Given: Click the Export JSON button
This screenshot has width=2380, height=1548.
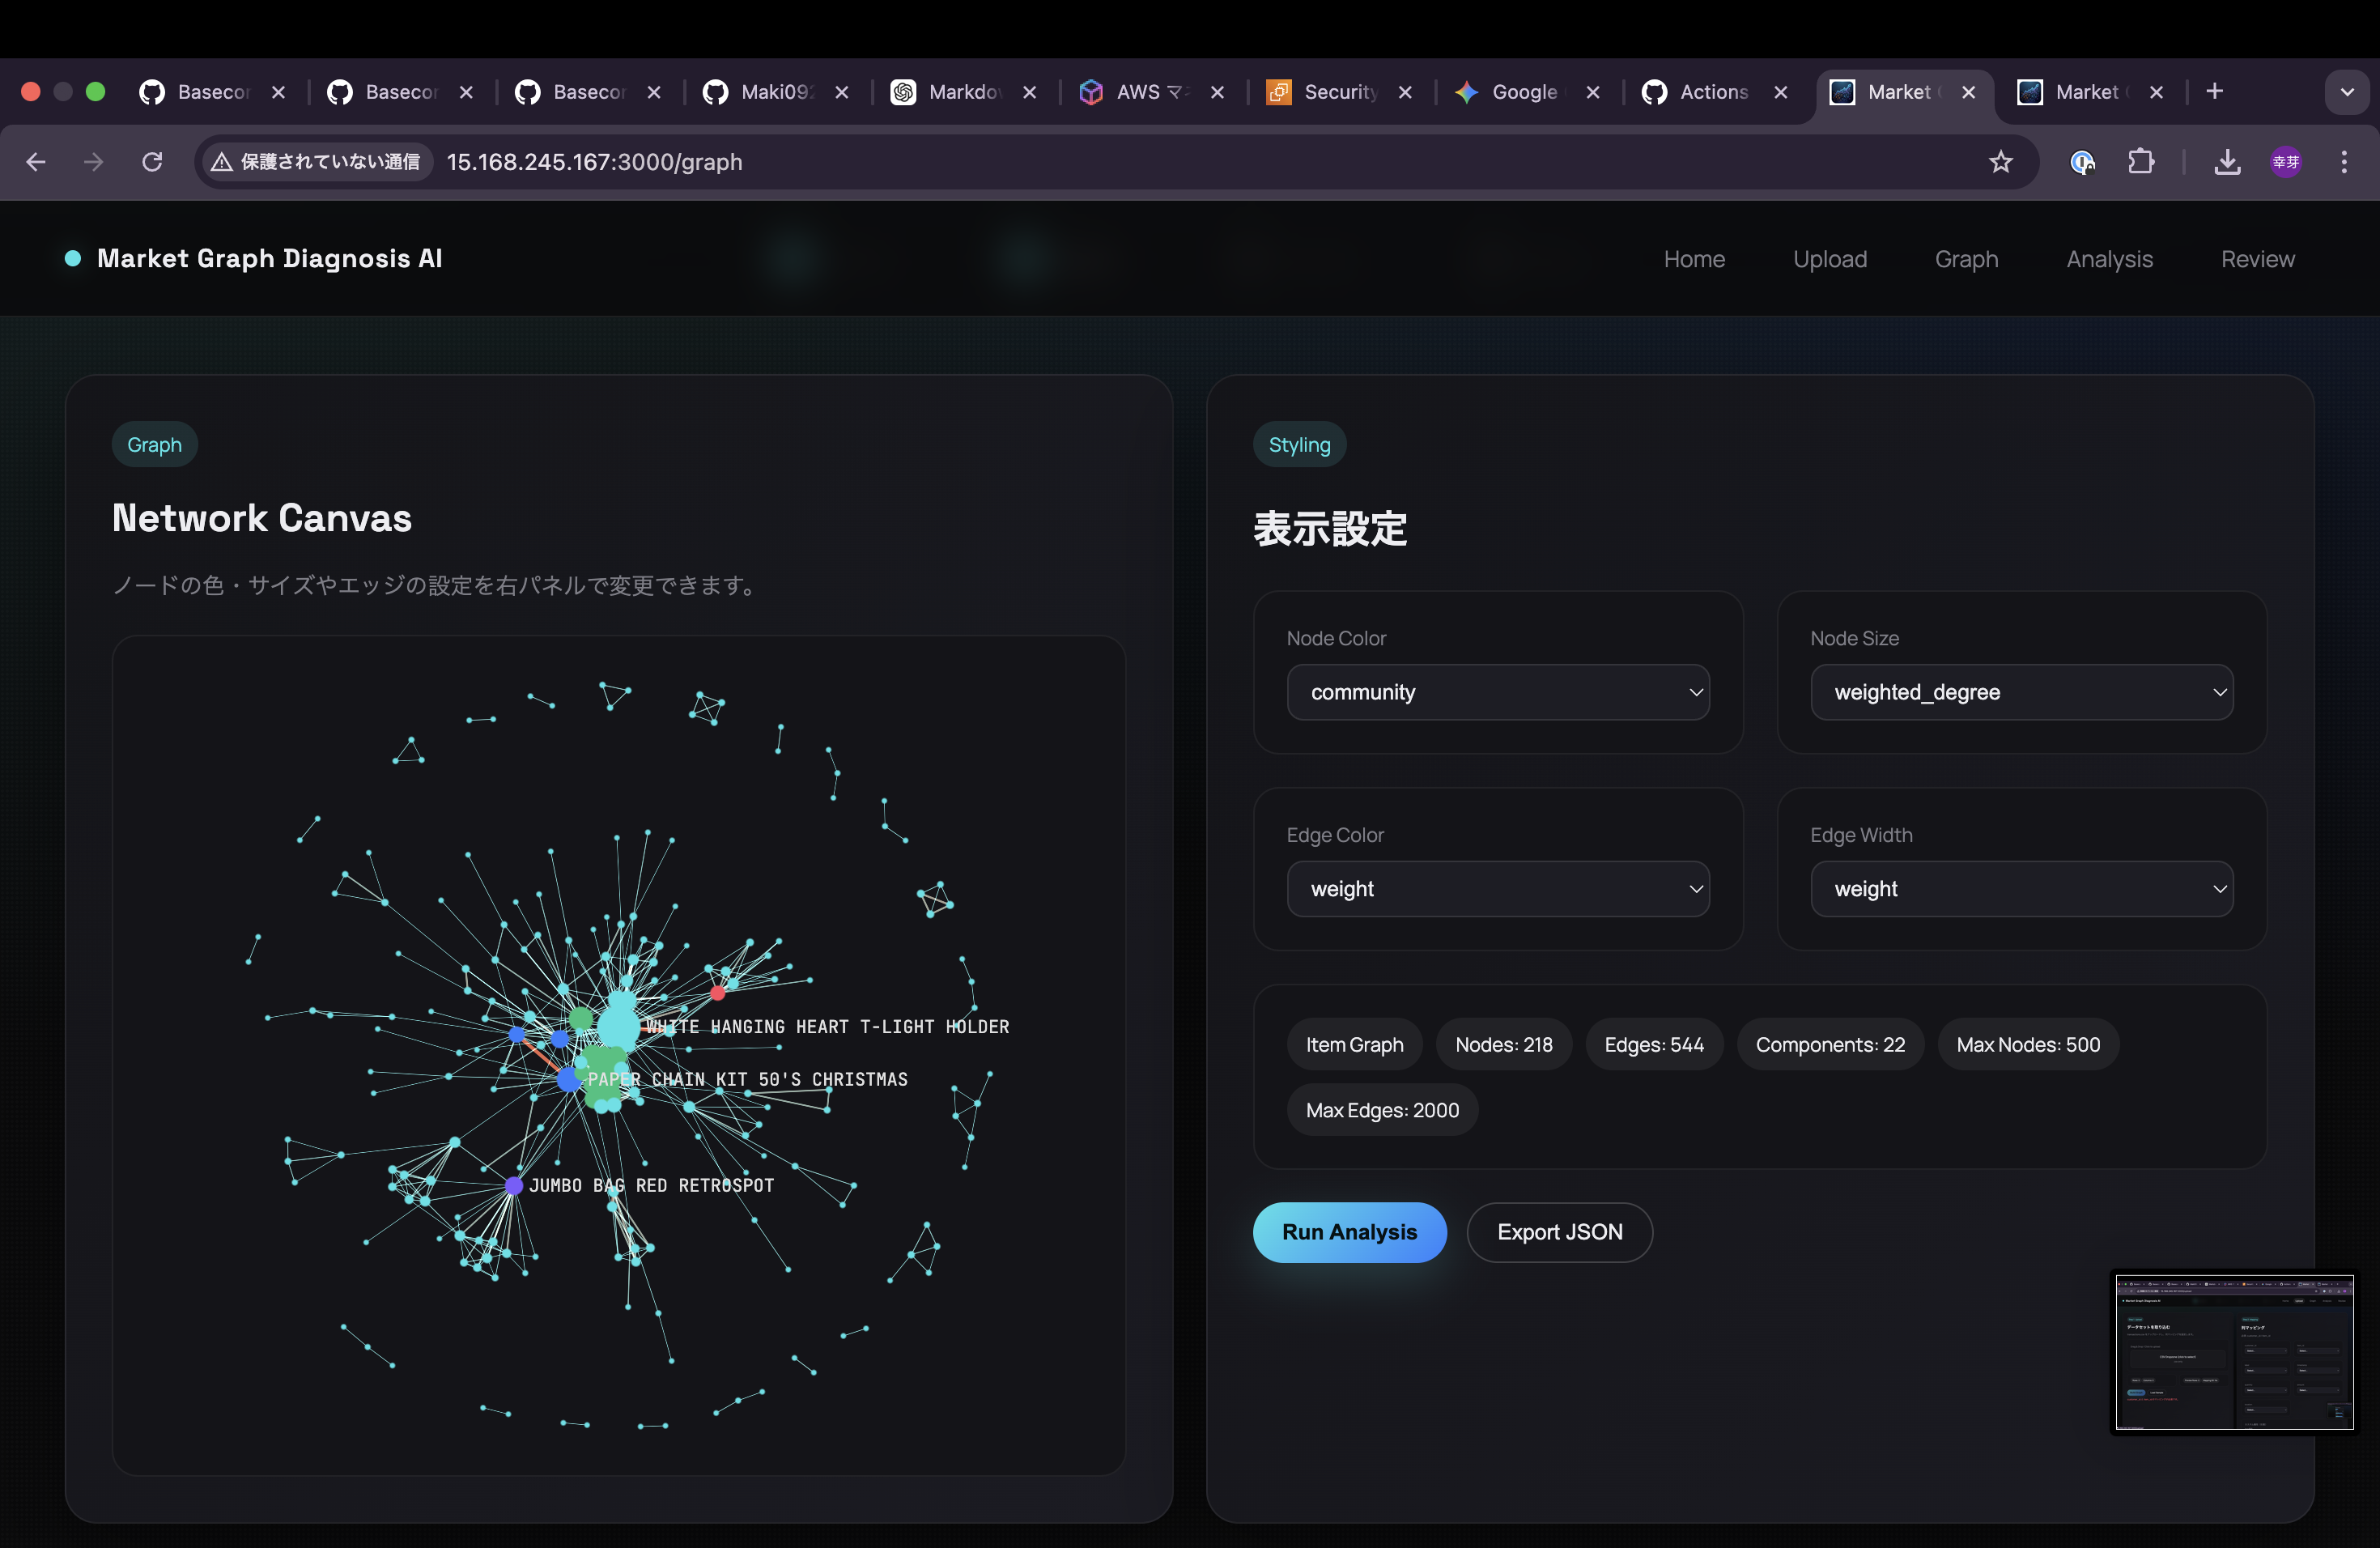Looking at the screenshot, I should pos(1559,1232).
